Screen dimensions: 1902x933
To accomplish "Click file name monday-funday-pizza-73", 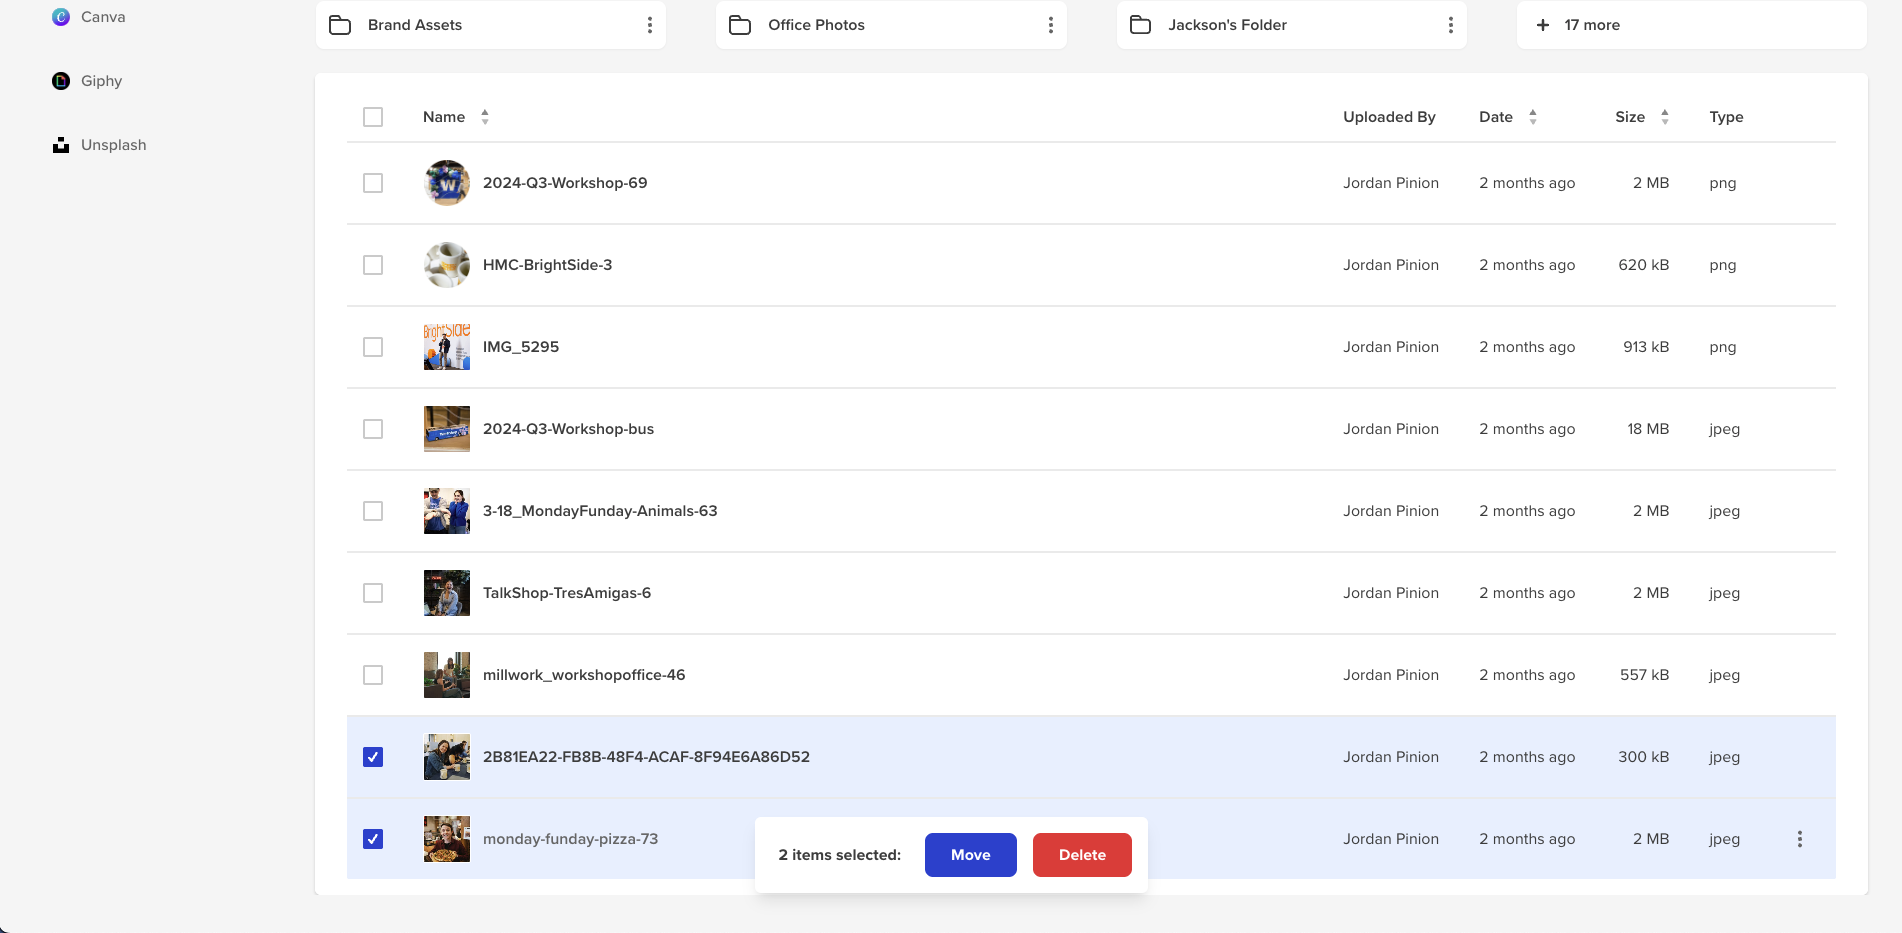I will pos(570,839).
